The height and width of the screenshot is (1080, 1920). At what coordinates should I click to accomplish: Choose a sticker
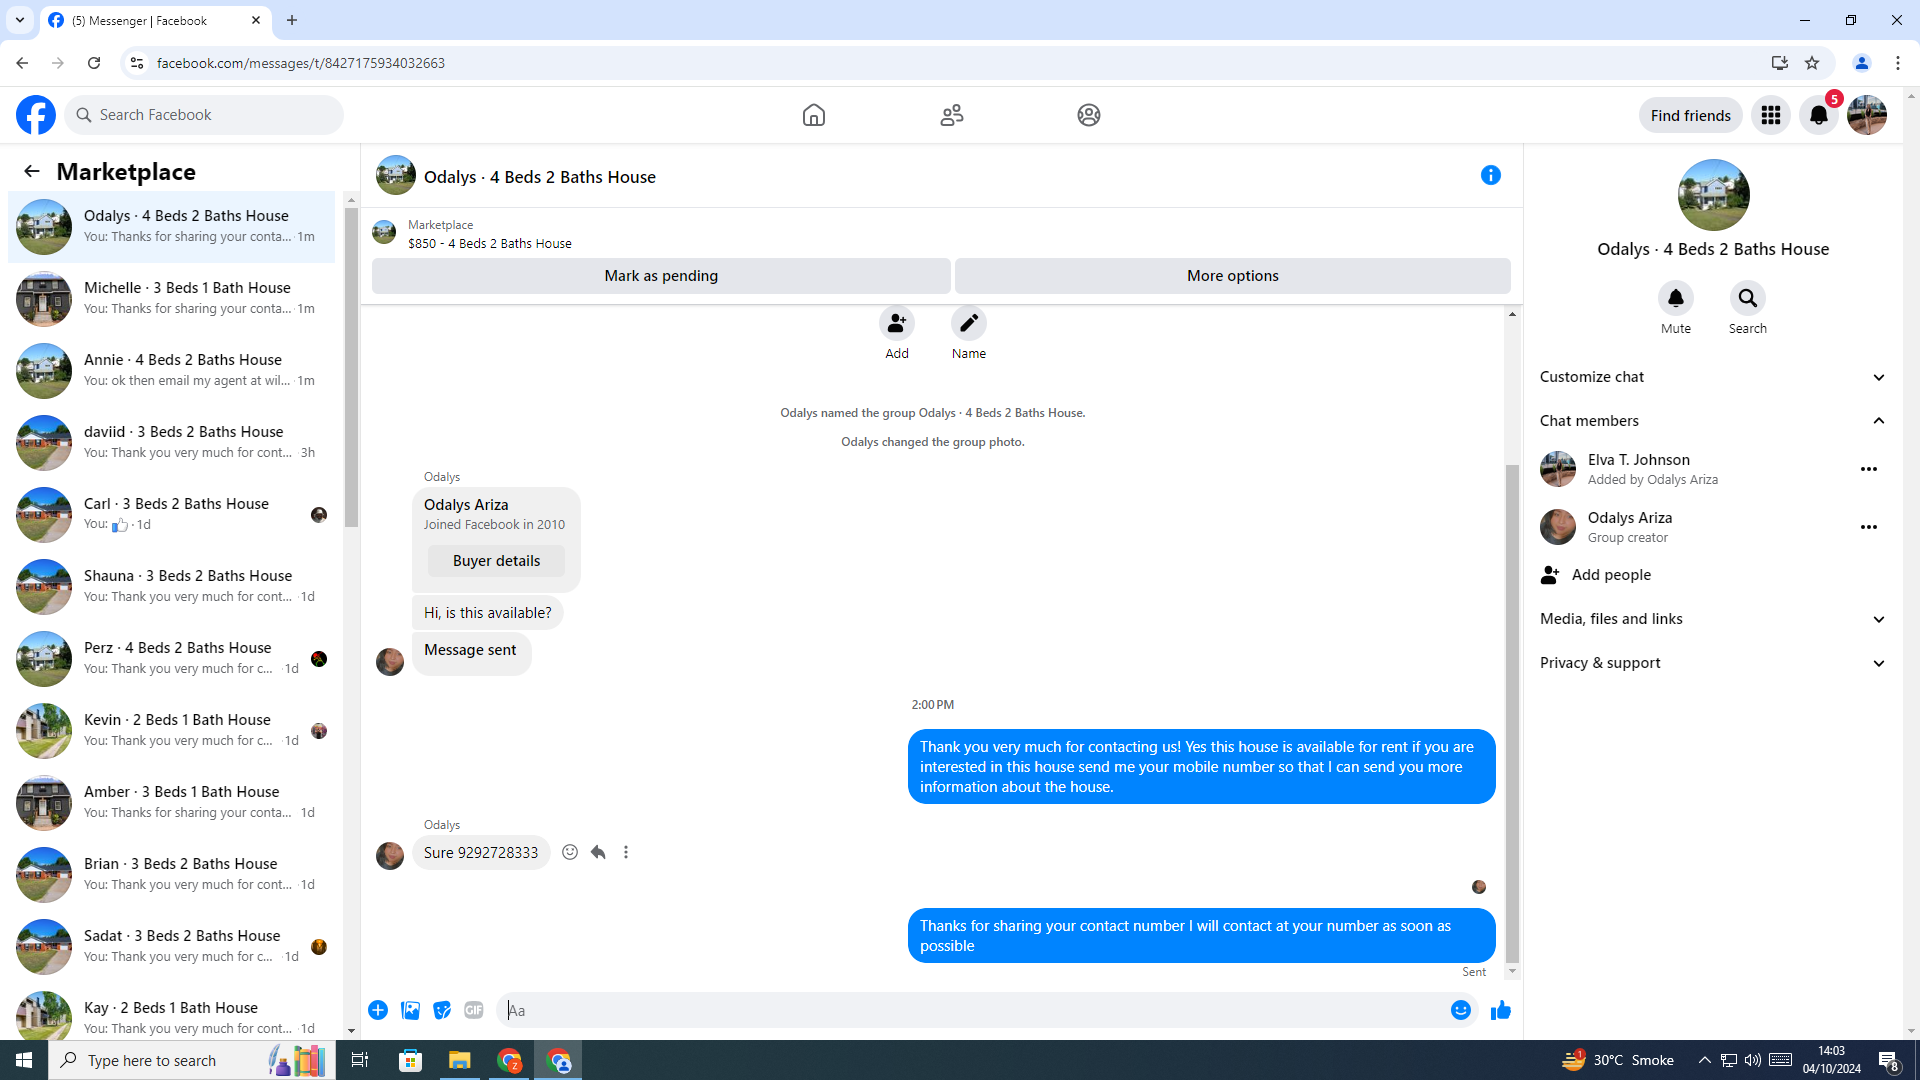[442, 1010]
